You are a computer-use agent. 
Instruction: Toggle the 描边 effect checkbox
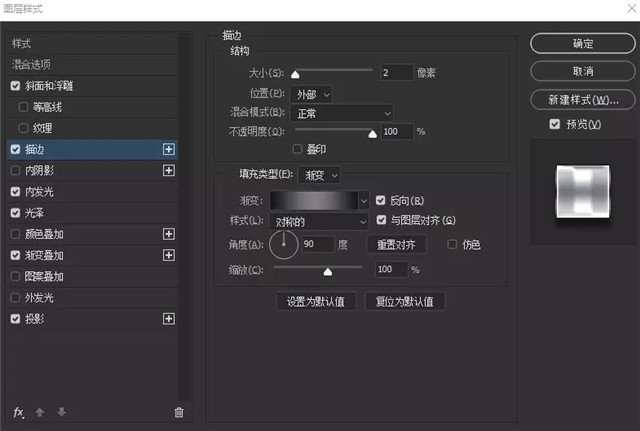tap(16, 149)
